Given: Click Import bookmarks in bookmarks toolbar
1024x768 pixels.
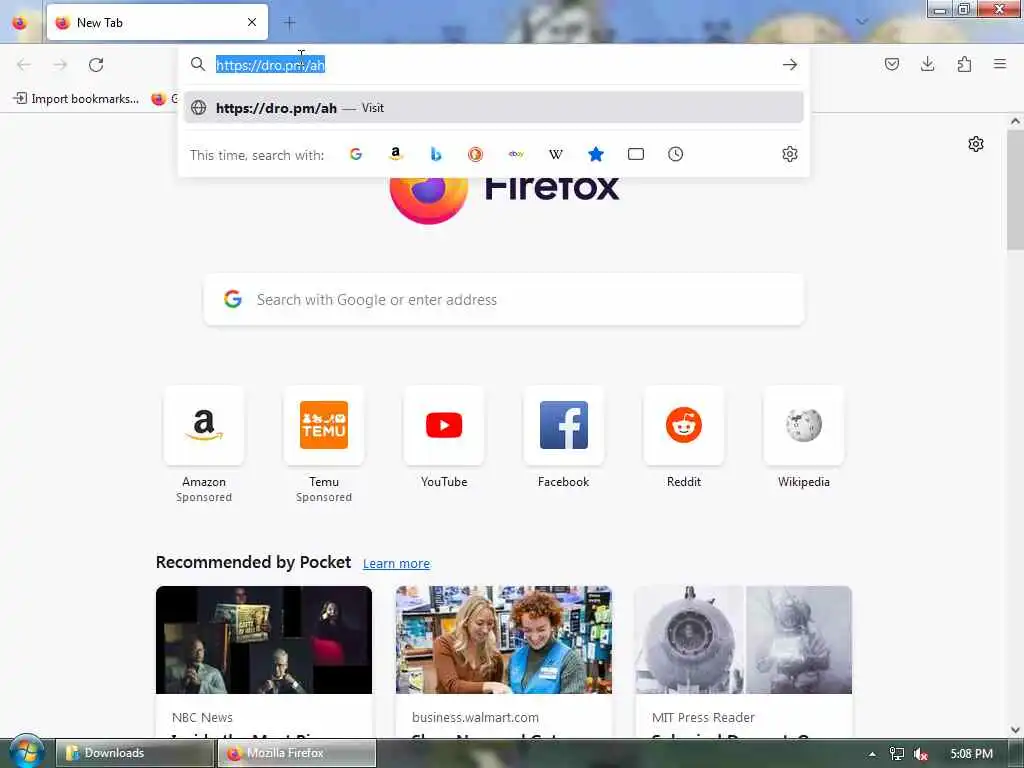Looking at the screenshot, I should click(x=76, y=99).
